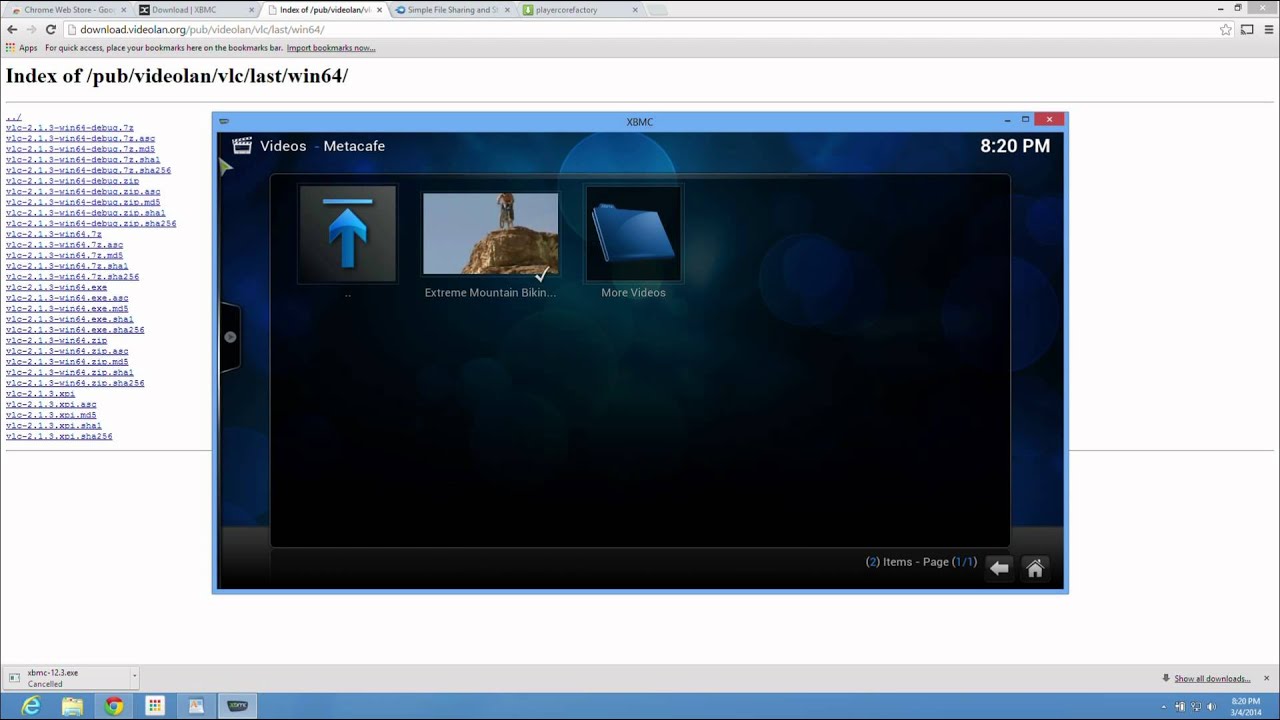Image resolution: width=1280 pixels, height=720 pixels.
Task: Open the dropdown arrow for xbmc-12.3.exe download
Action: [x=134, y=678]
